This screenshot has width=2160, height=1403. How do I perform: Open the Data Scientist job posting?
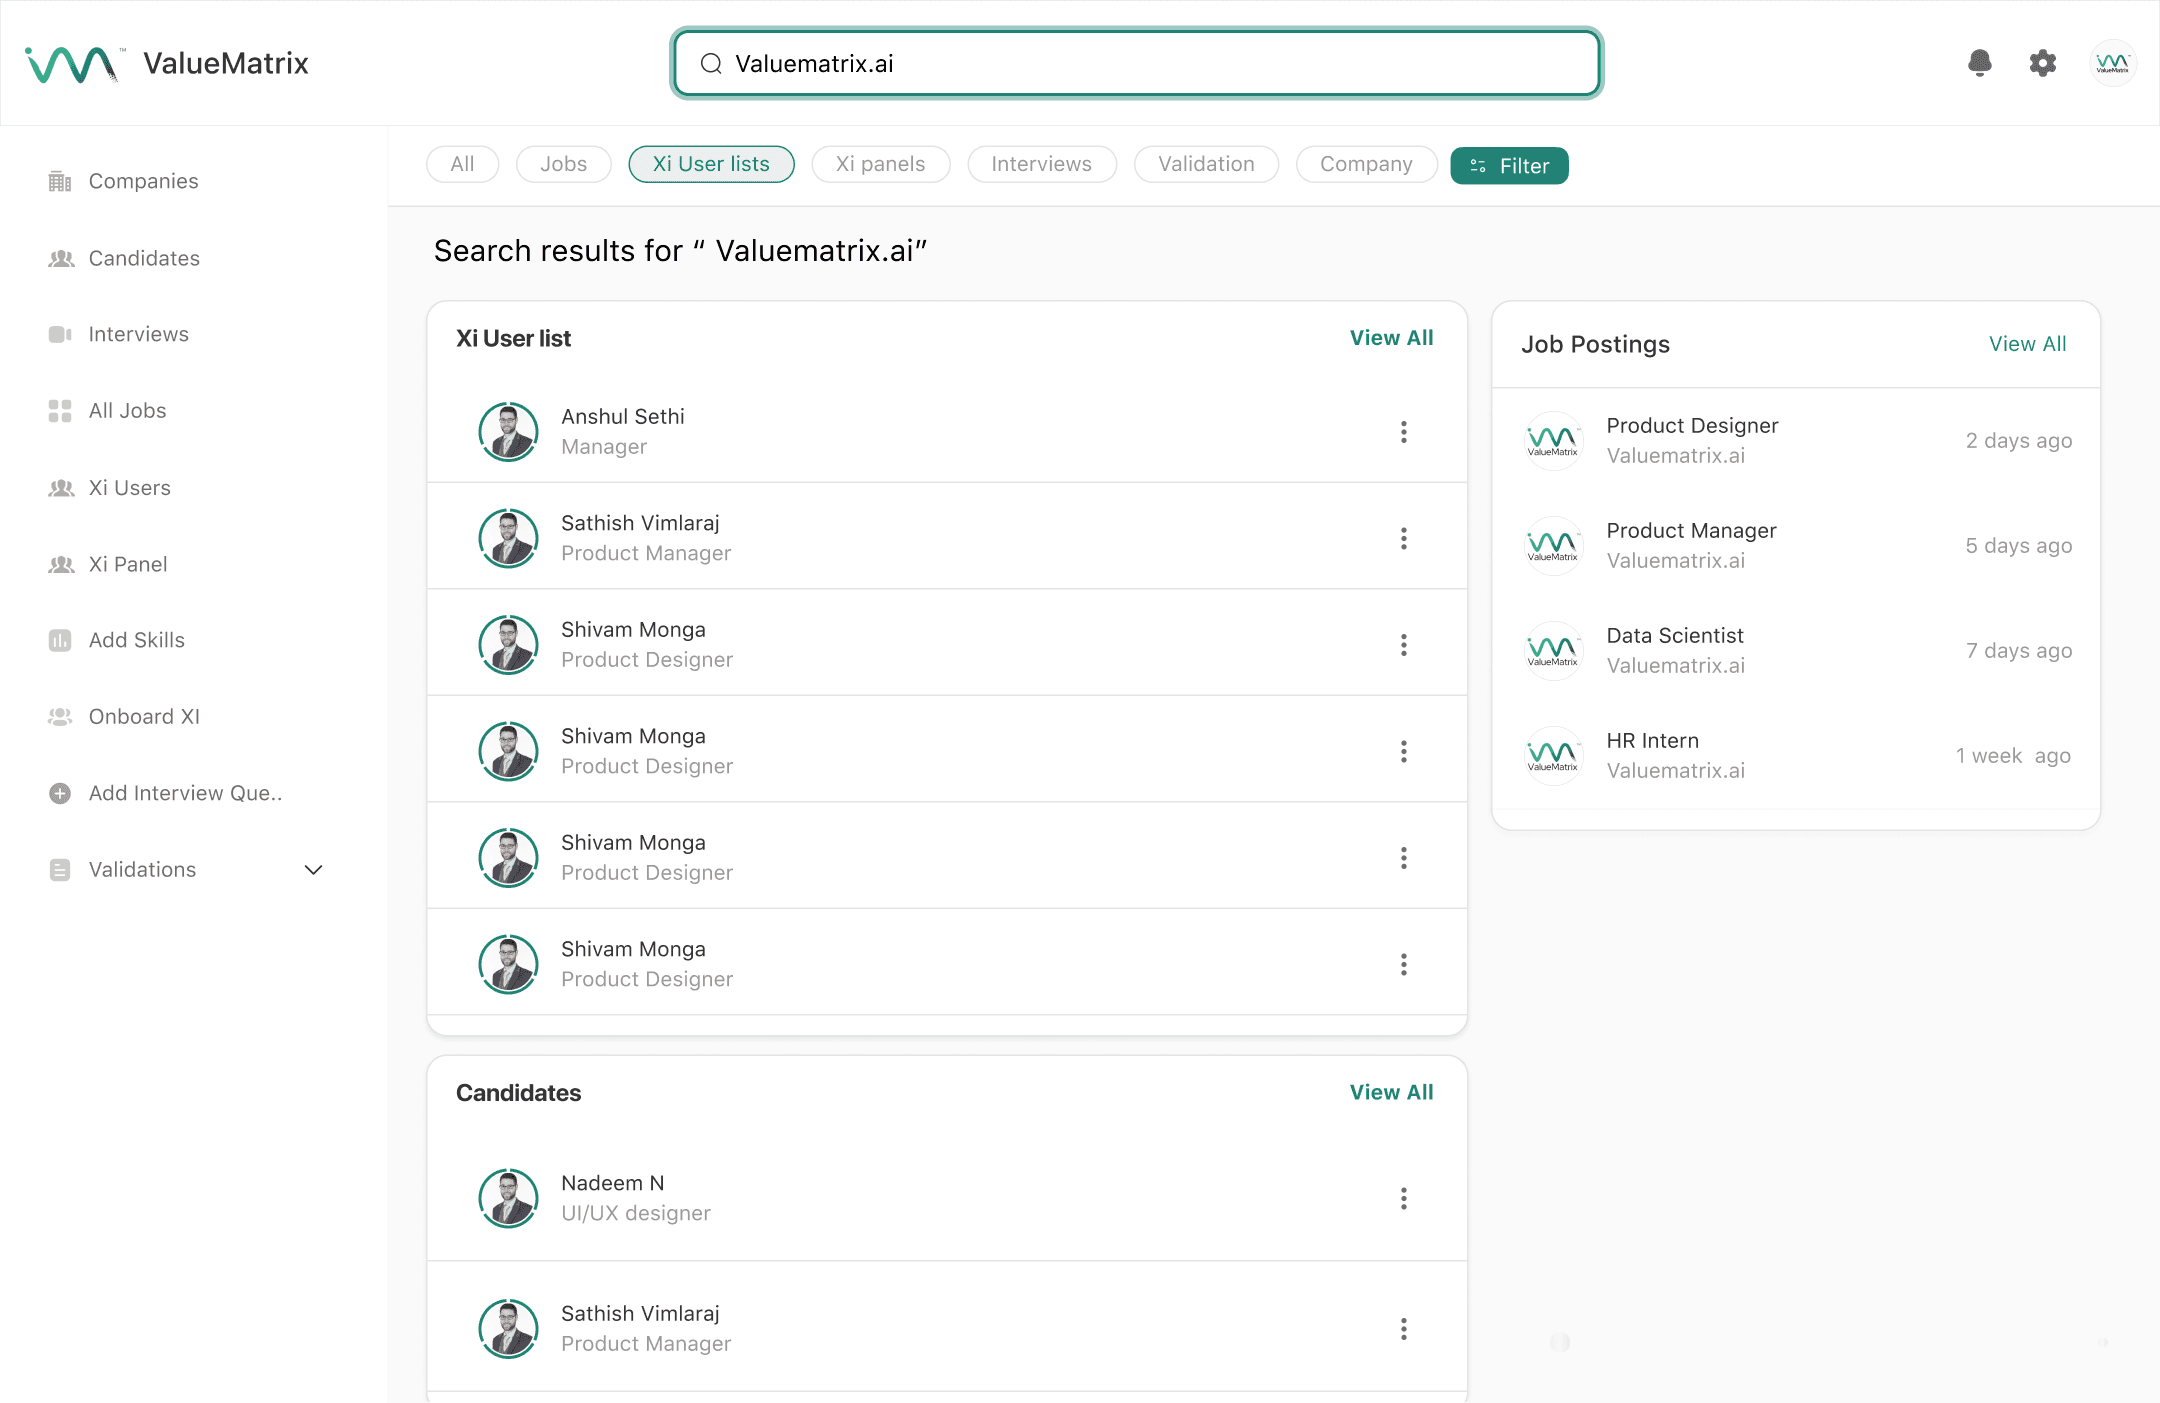tap(1674, 636)
